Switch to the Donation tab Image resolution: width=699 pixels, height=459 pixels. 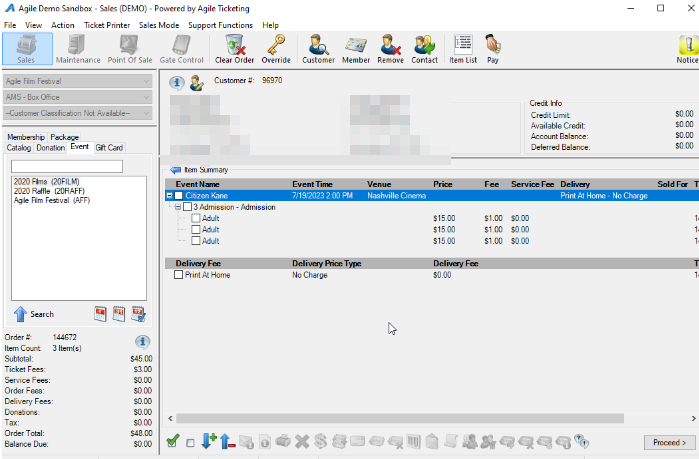[x=50, y=148]
